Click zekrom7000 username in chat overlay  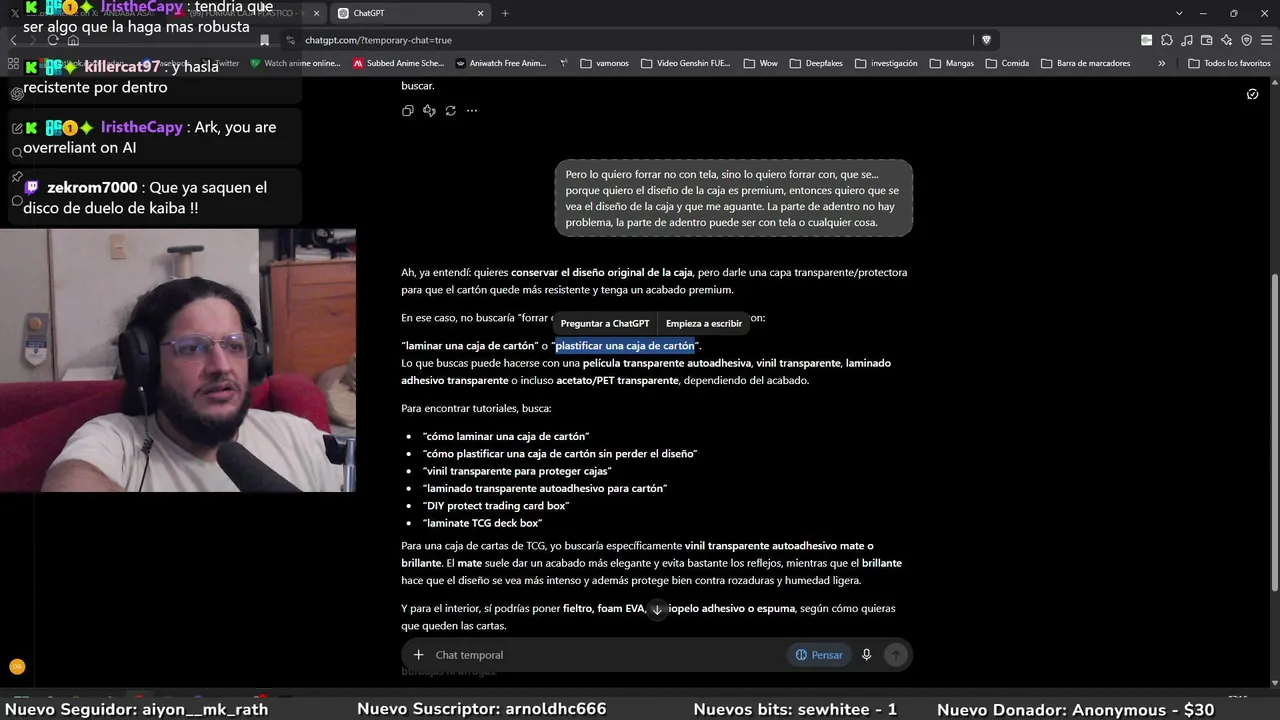[92, 187]
